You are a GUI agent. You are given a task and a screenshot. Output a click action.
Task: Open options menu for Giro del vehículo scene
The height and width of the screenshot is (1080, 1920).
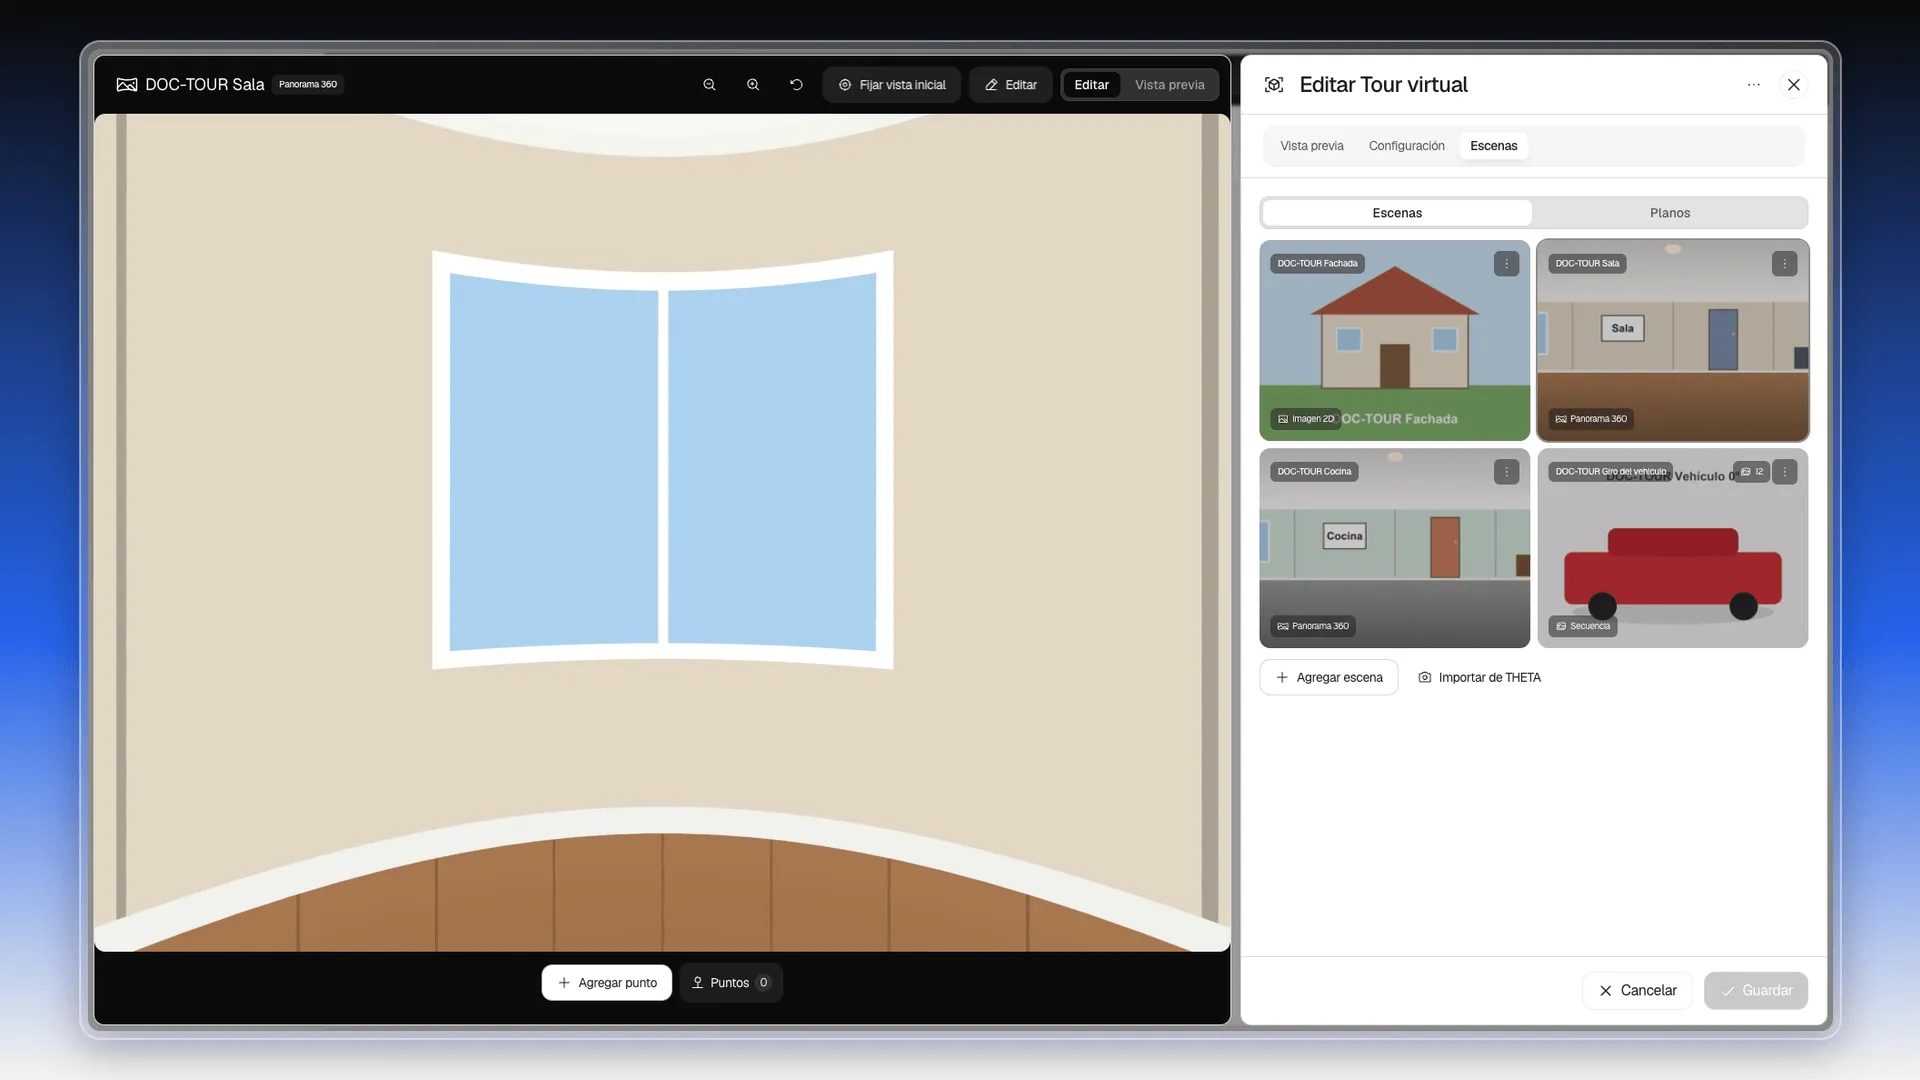tap(1784, 472)
